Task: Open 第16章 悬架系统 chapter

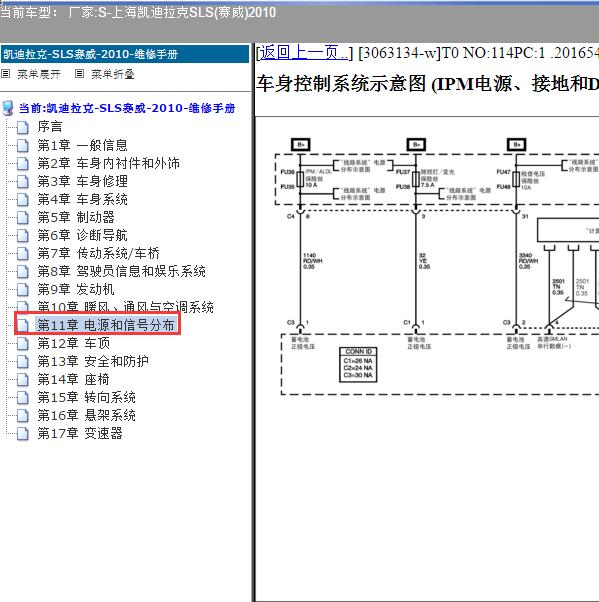Action: coord(86,416)
